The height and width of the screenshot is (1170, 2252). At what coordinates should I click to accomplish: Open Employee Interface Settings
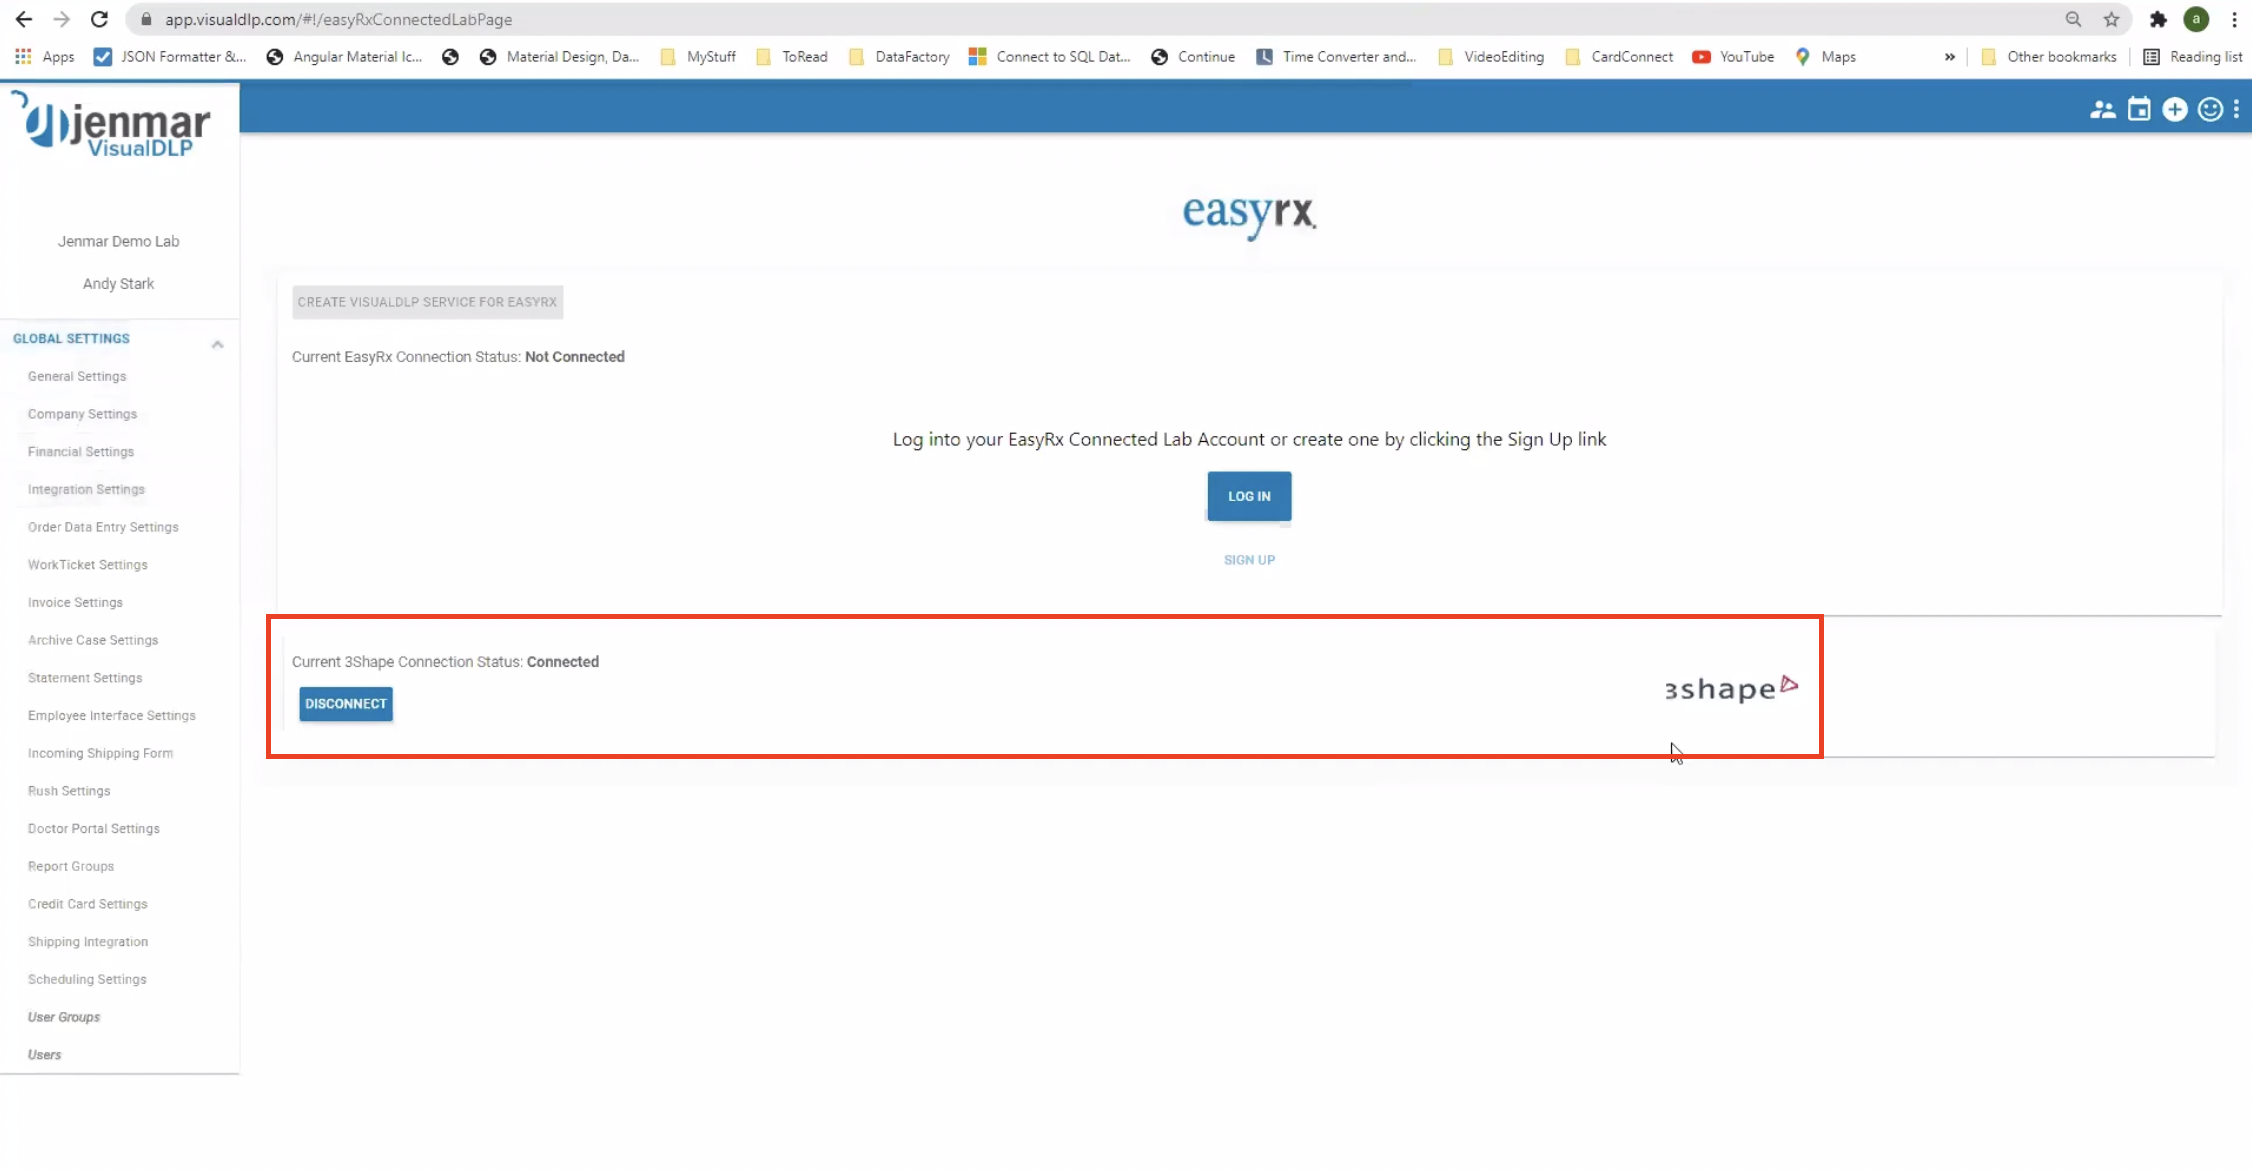point(112,716)
